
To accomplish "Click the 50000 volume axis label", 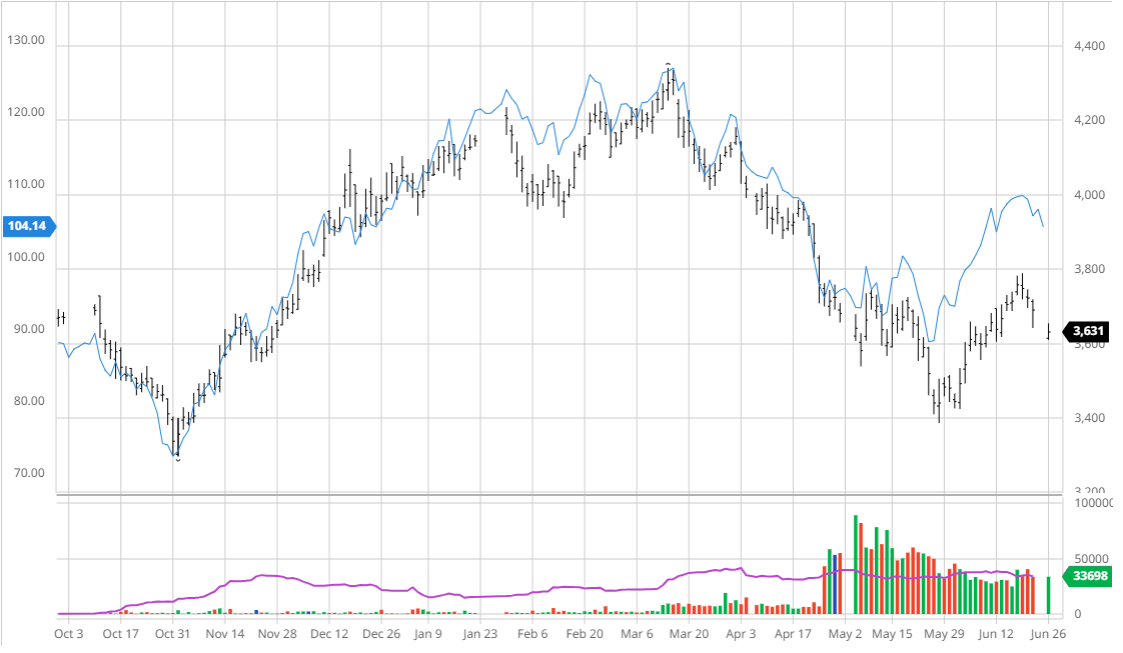I will 1089,558.
